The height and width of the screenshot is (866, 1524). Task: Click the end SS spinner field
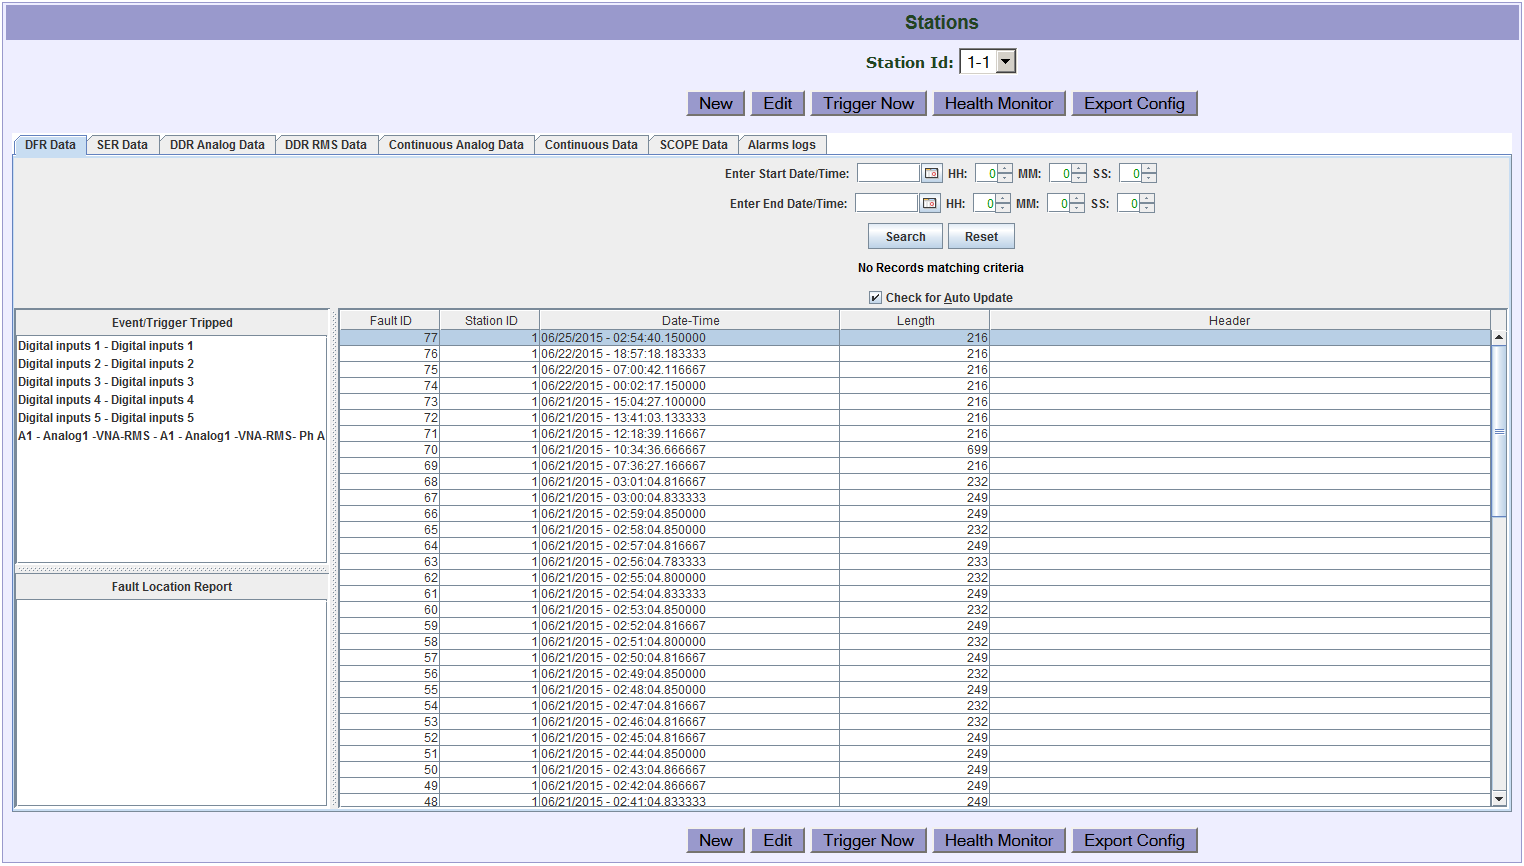pos(1128,203)
